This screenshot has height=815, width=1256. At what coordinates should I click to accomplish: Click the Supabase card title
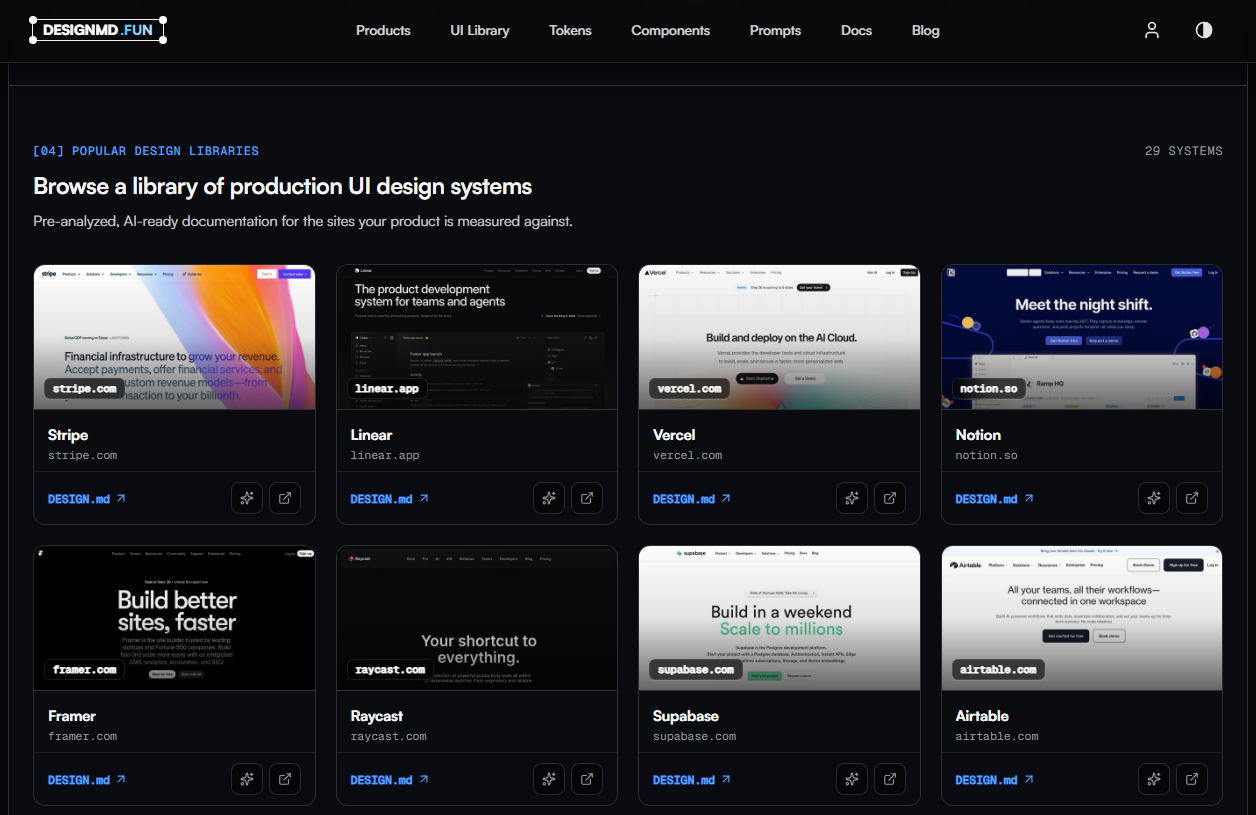(x=686, y=716)
